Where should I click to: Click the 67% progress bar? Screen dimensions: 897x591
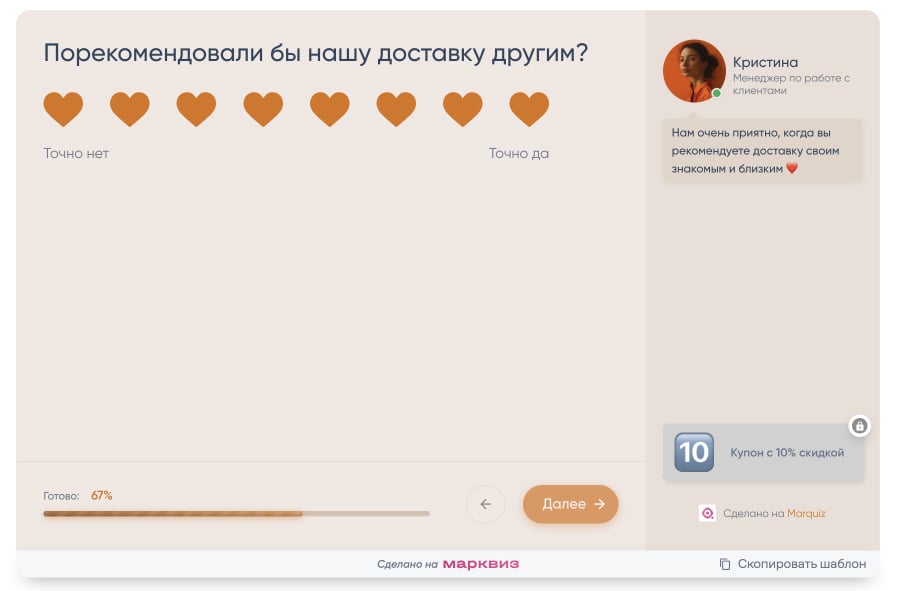(235, 513)
